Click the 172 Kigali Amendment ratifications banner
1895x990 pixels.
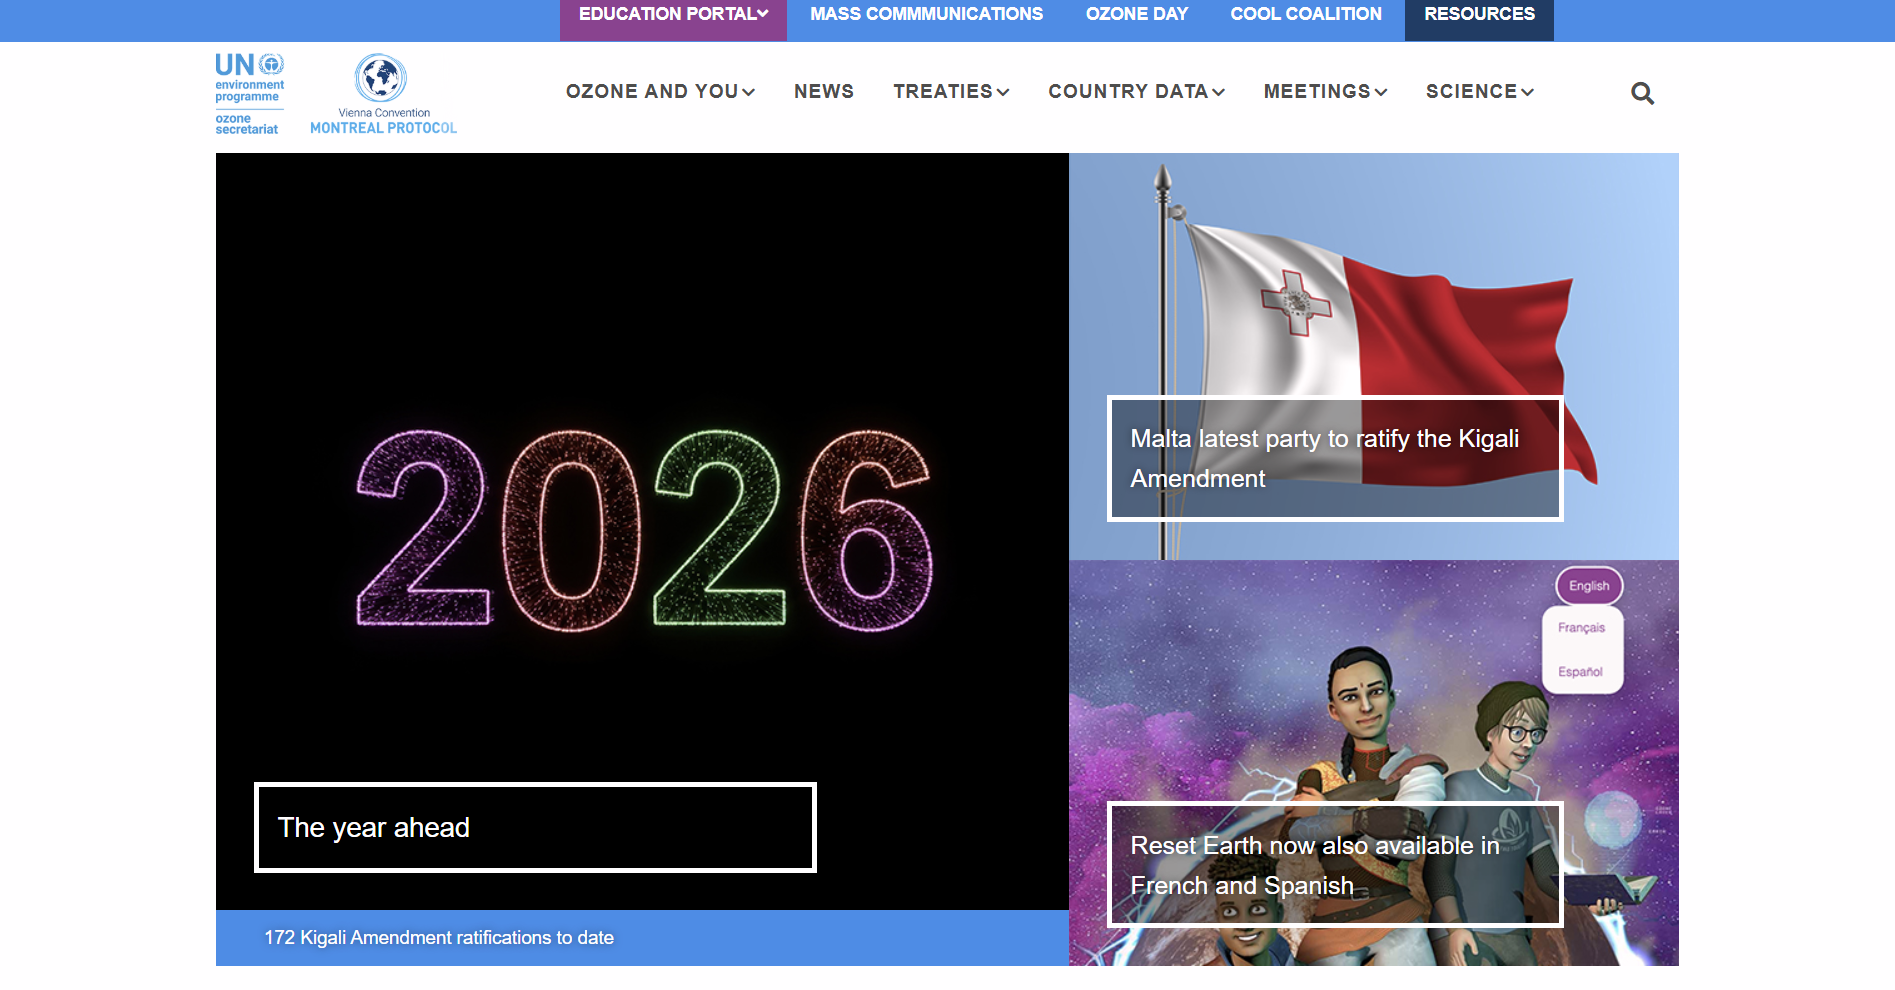tap(439, 938)
